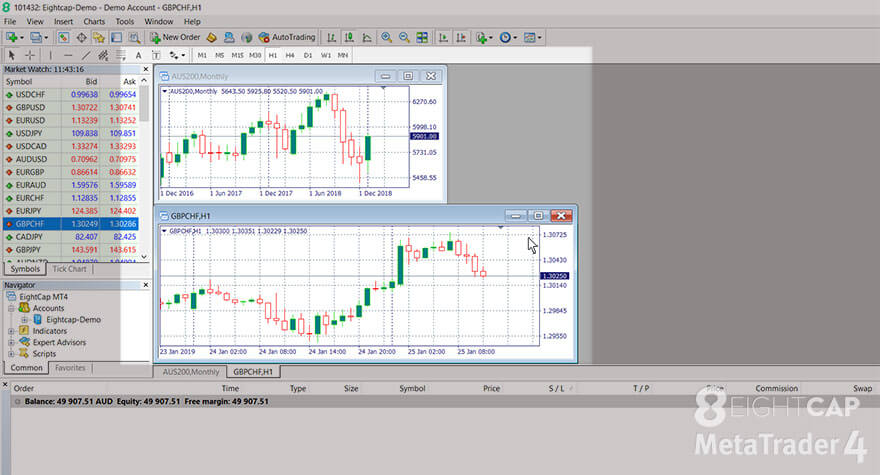The height and width of the screenshot is (475, 880).
Task: Close the Market Watch panel
Action: 146,69
